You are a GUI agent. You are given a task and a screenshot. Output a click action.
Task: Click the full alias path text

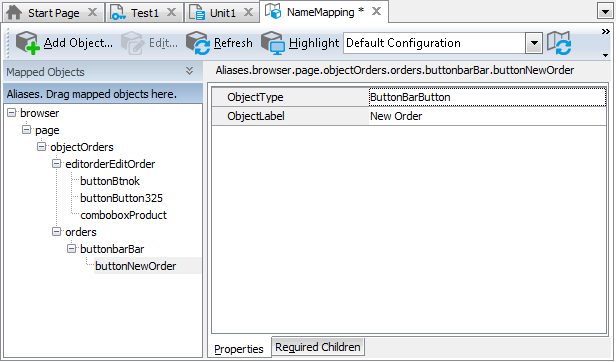(x=394, y=70)
